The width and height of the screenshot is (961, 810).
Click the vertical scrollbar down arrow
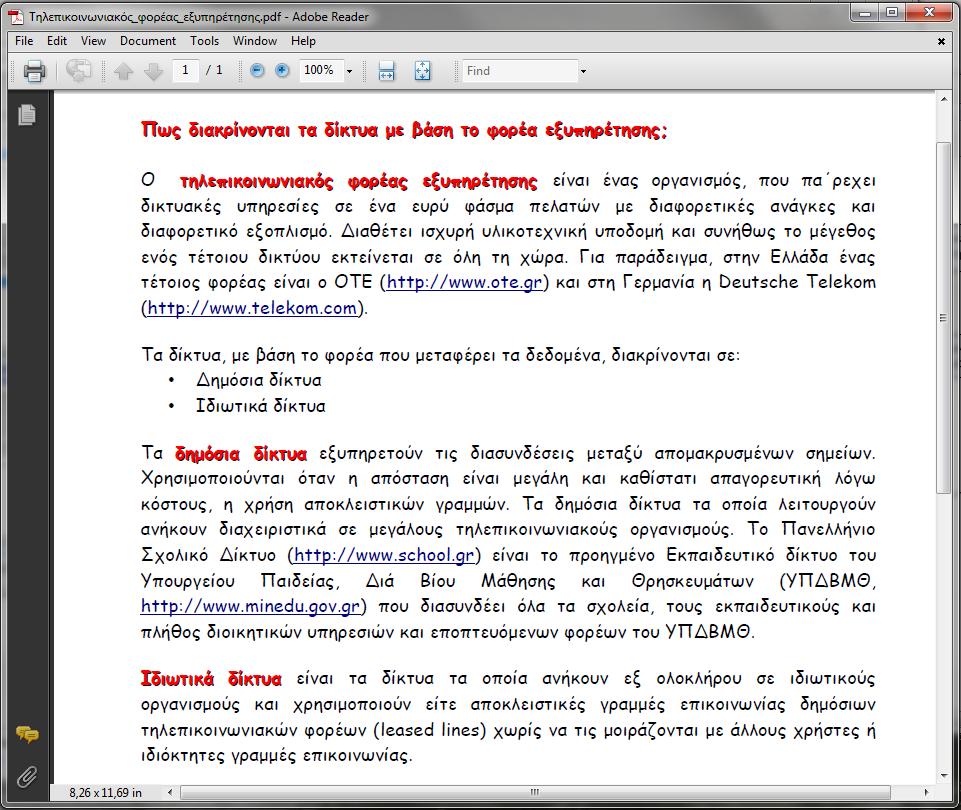pos(943,776)
